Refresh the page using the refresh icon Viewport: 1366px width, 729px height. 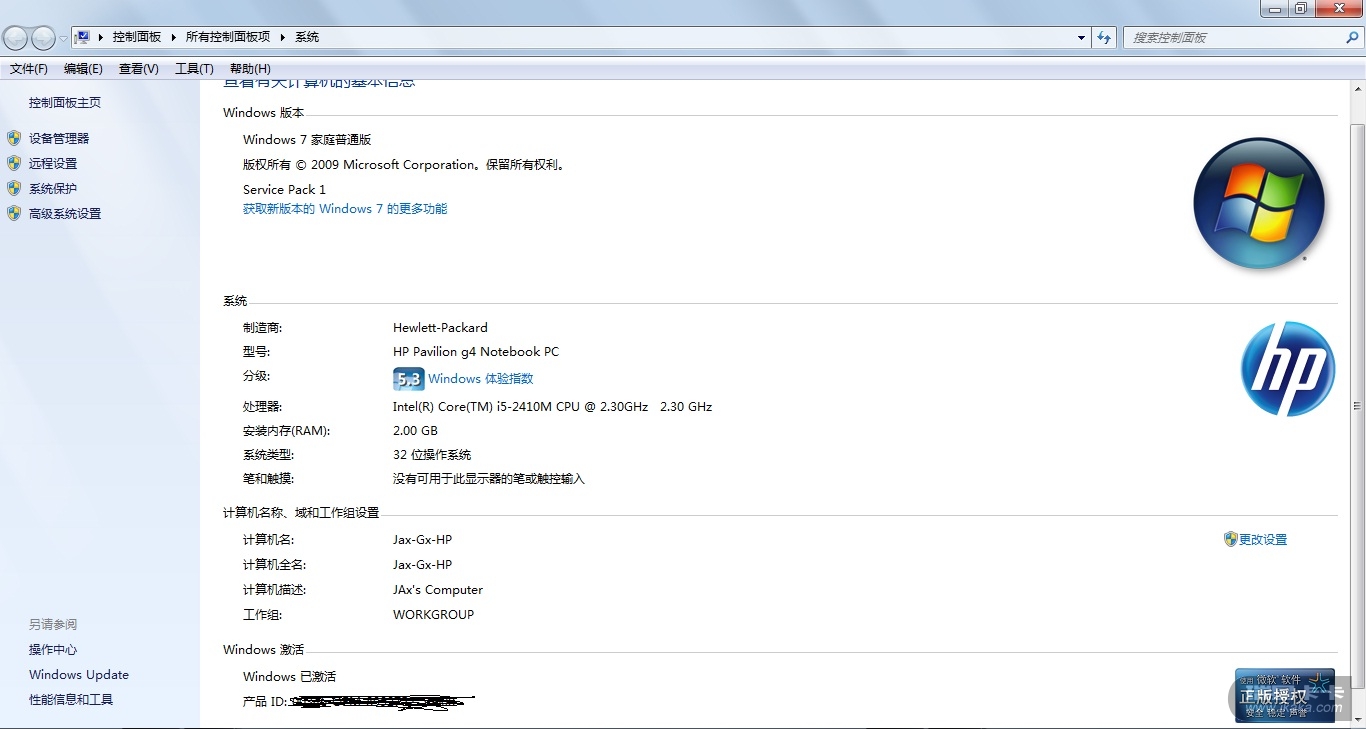pos(1104,38)
